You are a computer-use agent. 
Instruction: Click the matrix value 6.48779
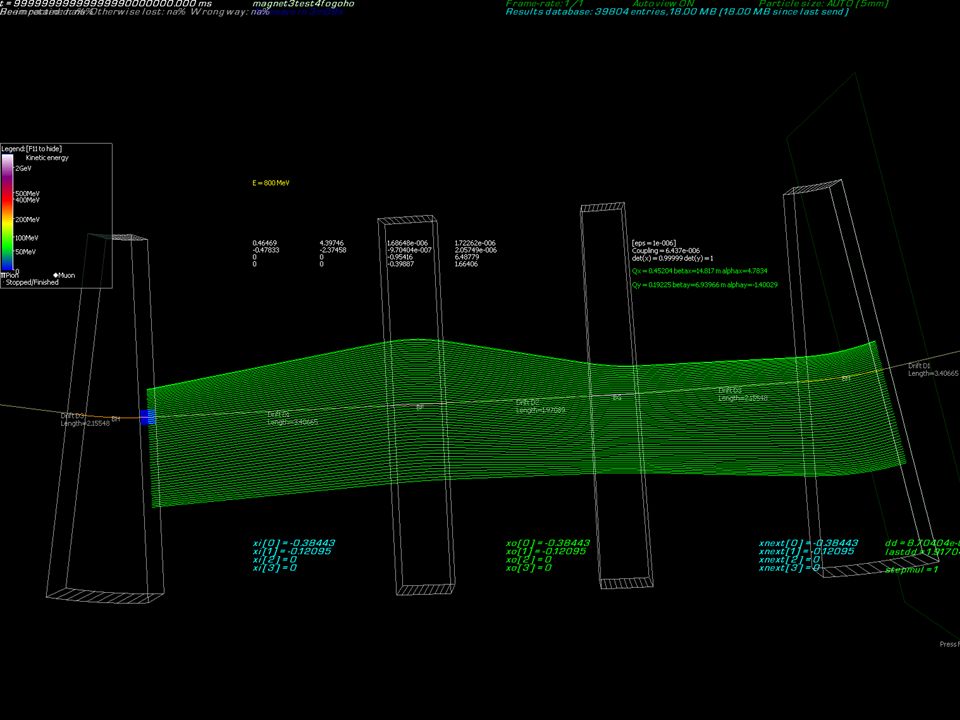coord(467,257)
